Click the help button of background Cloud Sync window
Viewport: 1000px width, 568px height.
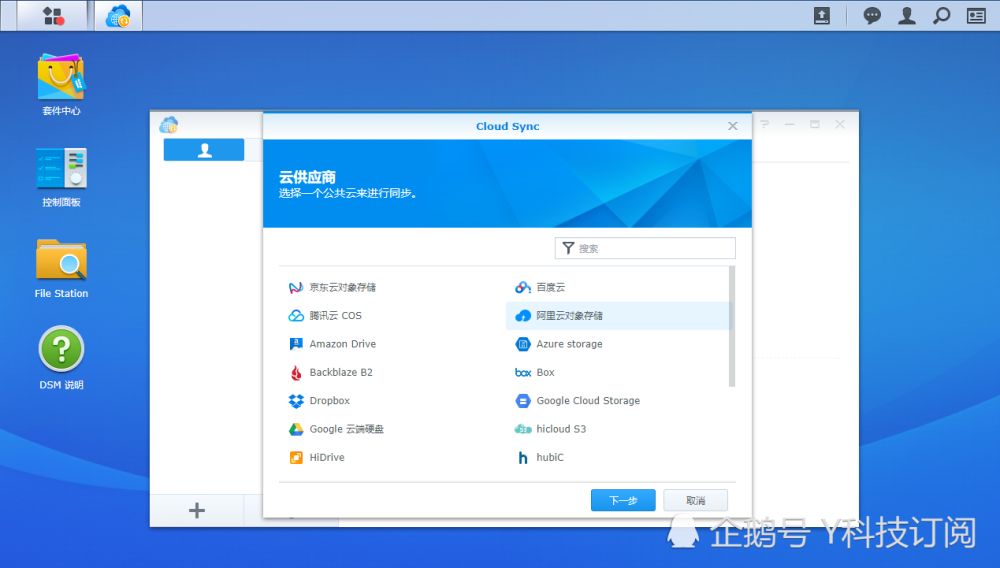tap(765, 124)
